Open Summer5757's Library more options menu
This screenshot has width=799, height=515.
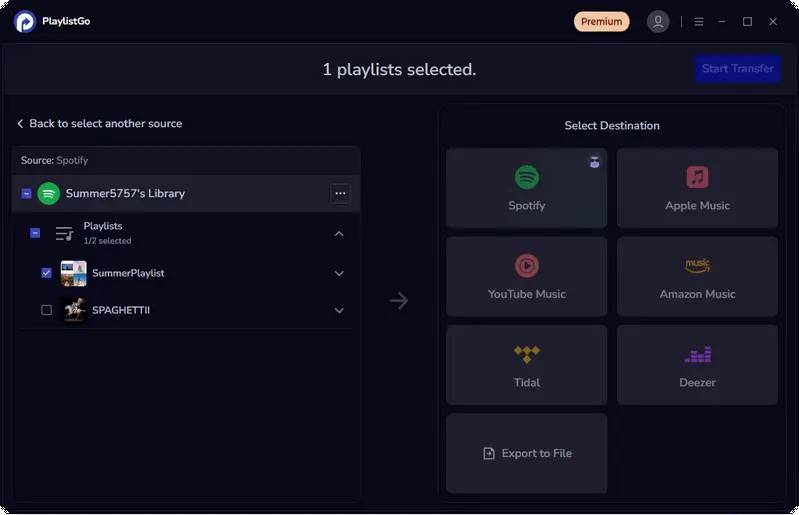[x=340, y=194]
